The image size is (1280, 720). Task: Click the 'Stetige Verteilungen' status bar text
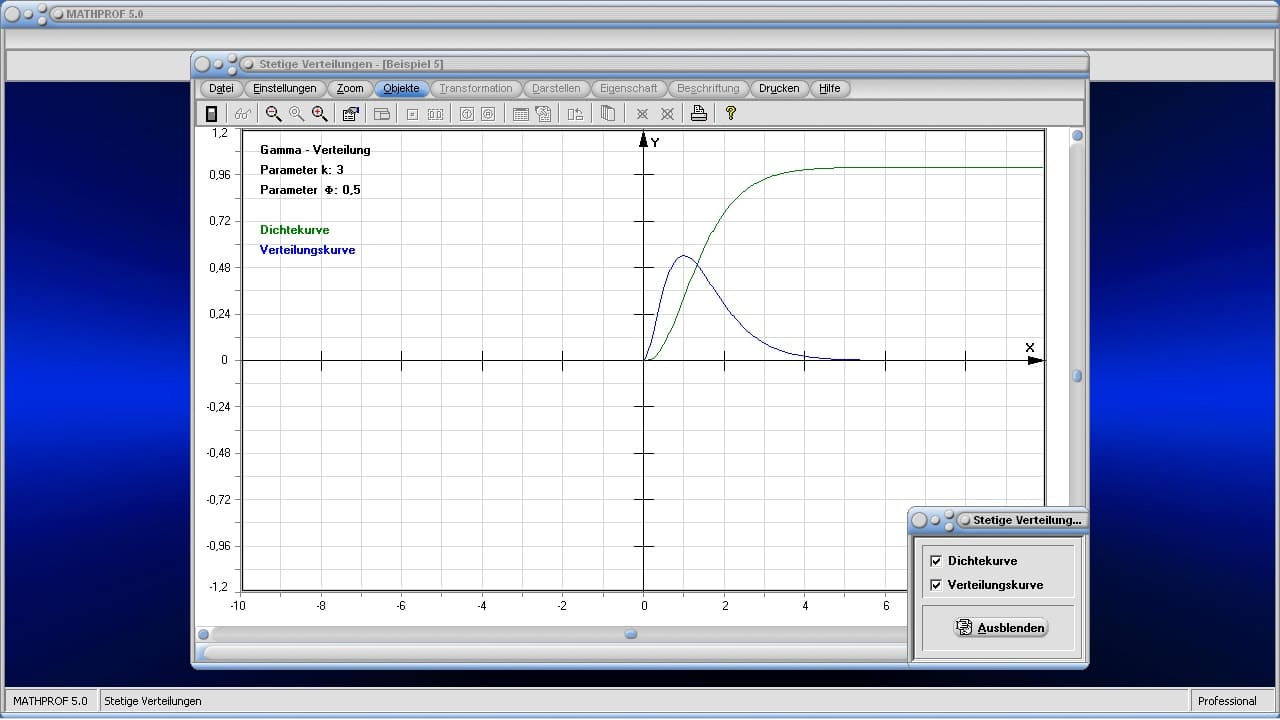point(153,701)
